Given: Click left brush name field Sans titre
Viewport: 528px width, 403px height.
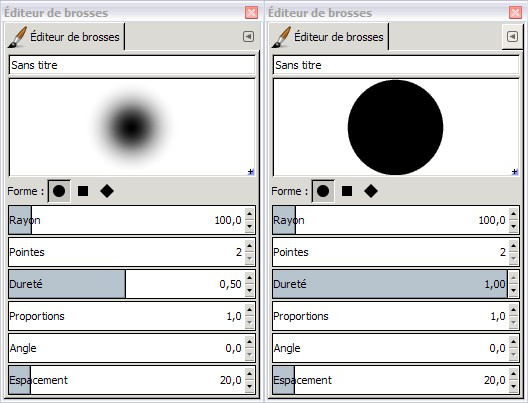Looking at the screenshot, I should (x=132, y=65).
